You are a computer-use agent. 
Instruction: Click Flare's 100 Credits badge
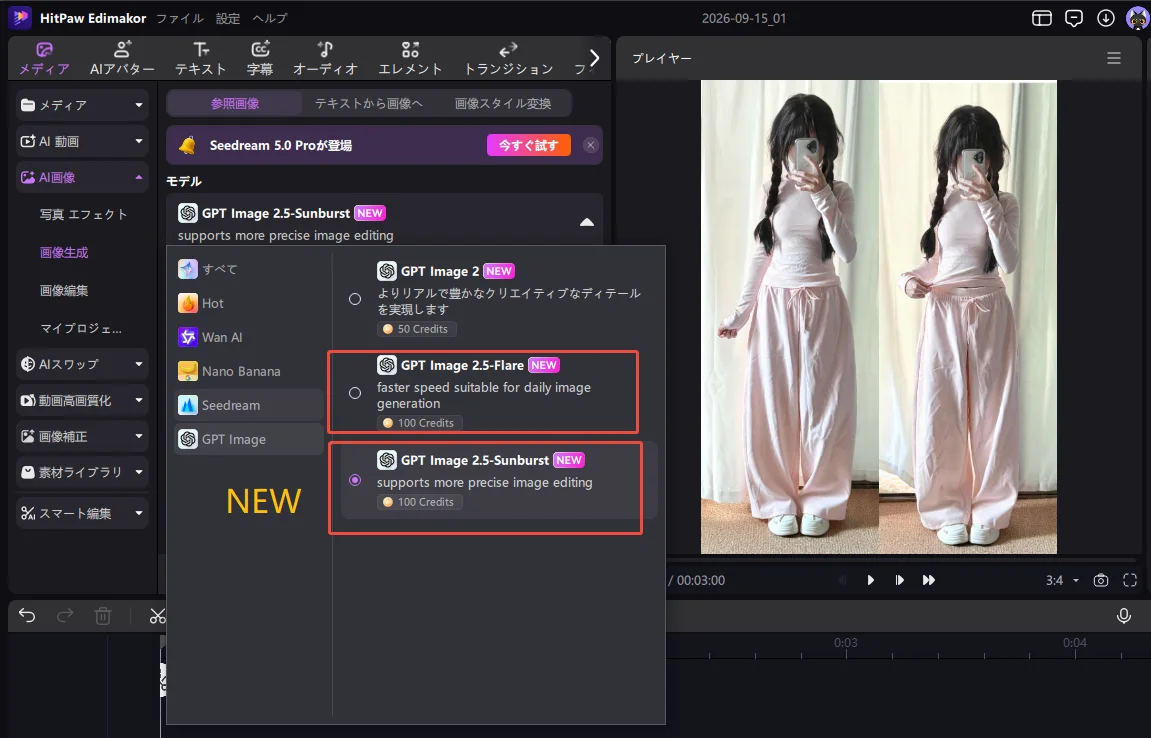point(419,423)
